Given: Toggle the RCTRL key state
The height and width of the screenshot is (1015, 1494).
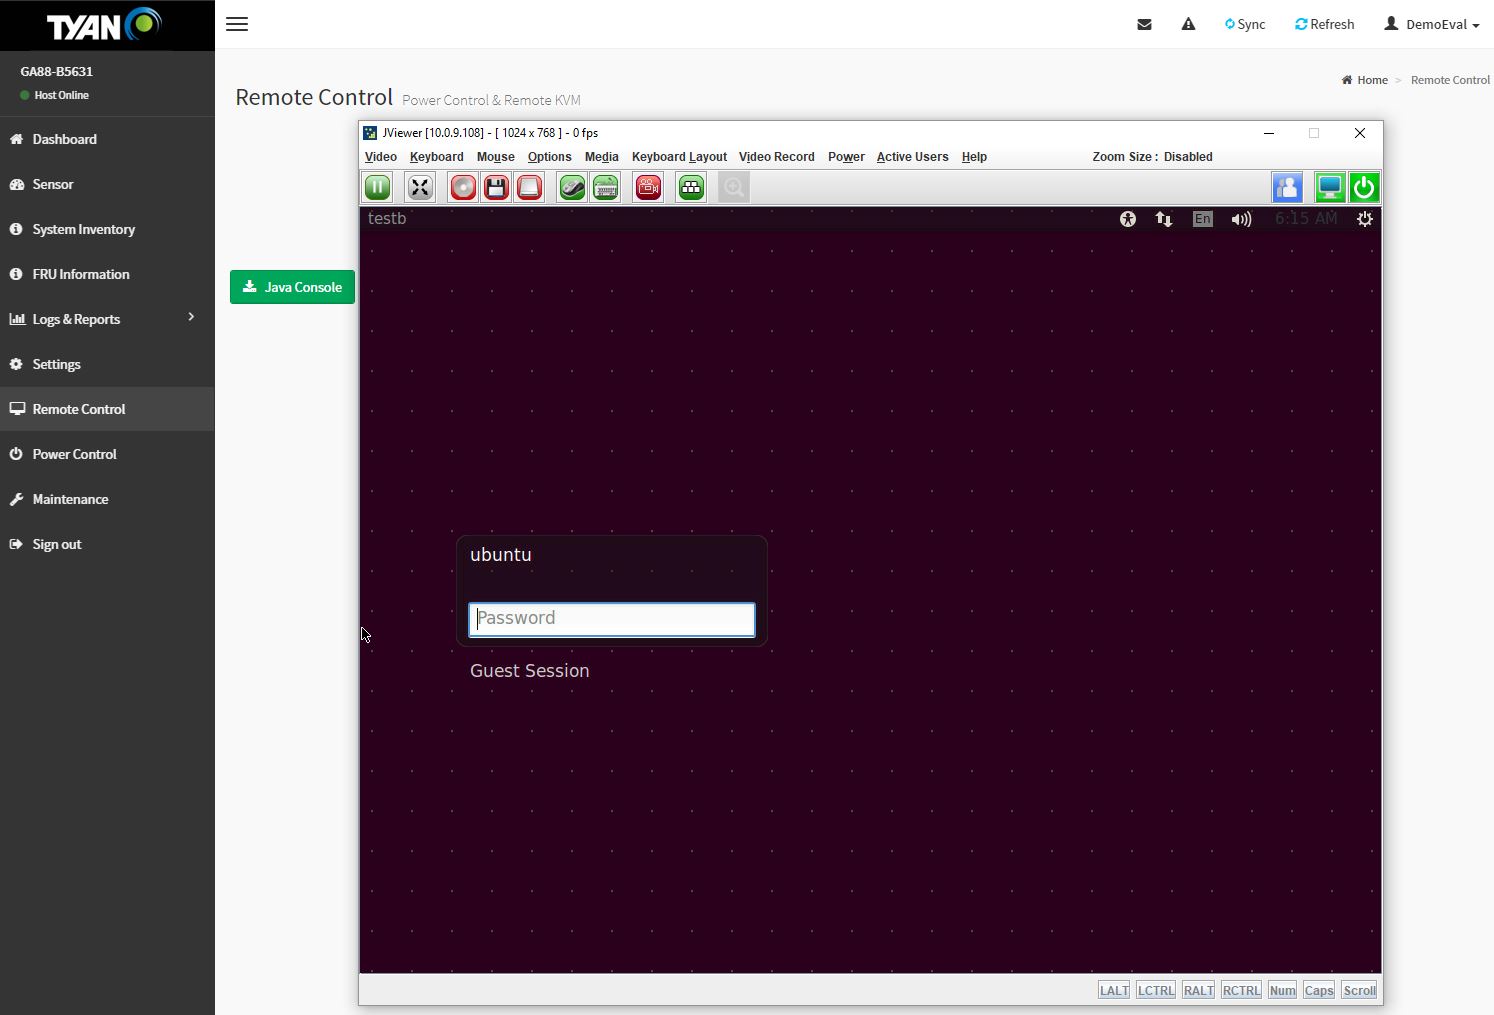Looking at the screenshot, I should coord(1241,990).
